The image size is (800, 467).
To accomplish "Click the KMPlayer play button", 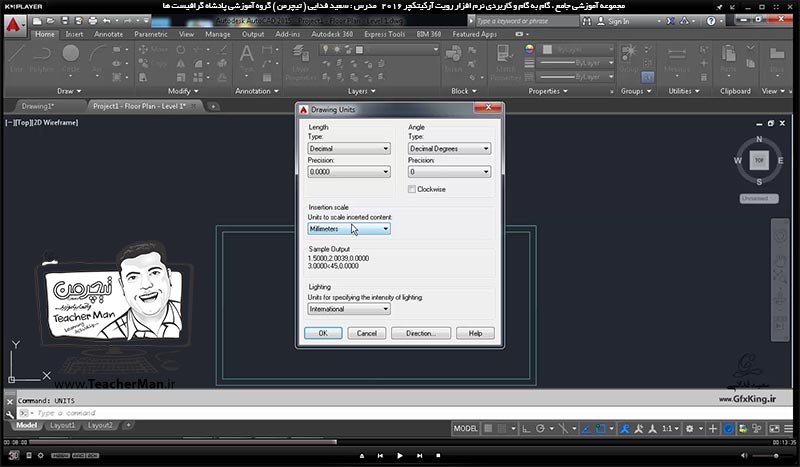I will click(399, 455).
